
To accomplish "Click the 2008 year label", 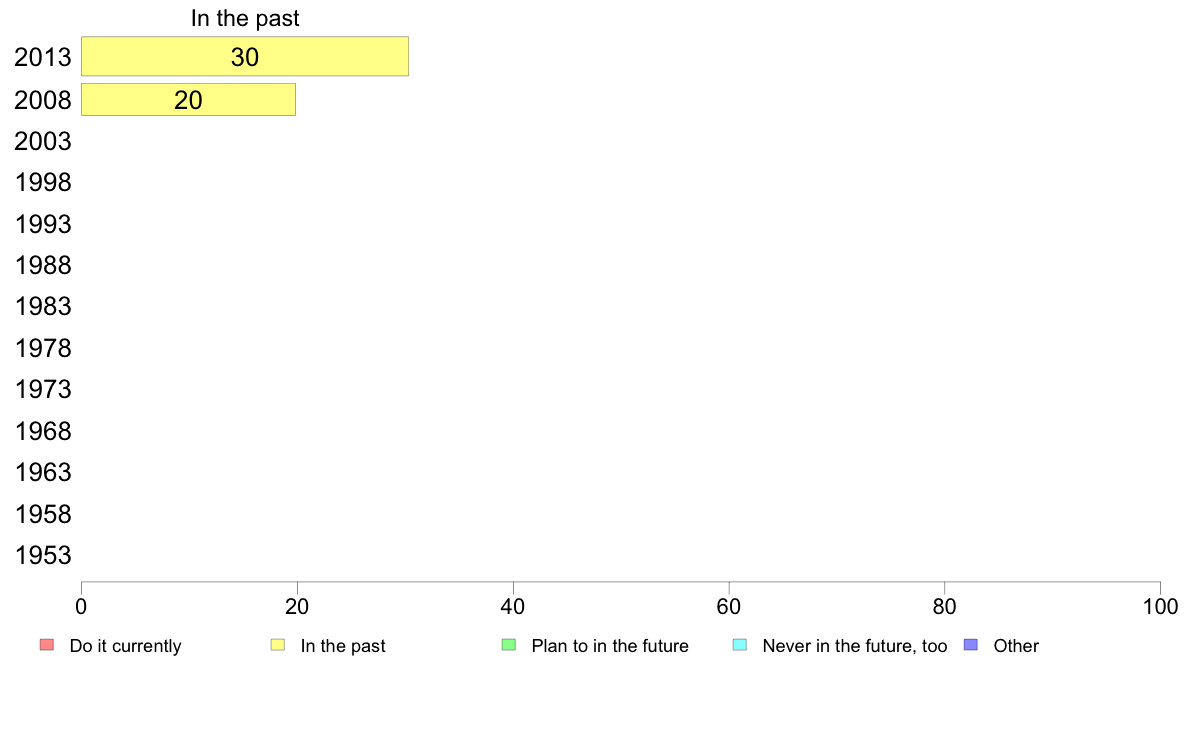I will click(x=42, y=100).
